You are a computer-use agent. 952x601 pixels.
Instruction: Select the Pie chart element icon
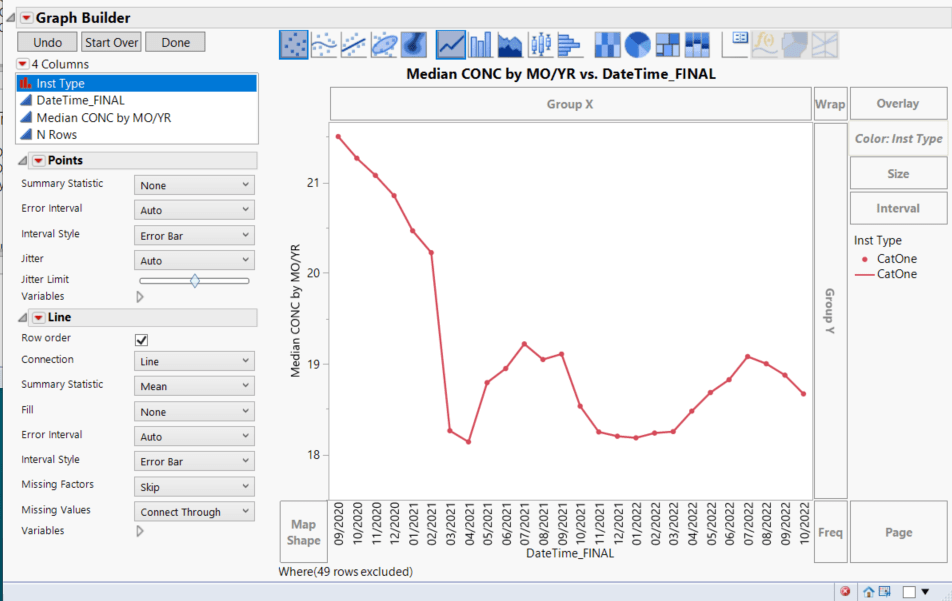pos(638,45)
